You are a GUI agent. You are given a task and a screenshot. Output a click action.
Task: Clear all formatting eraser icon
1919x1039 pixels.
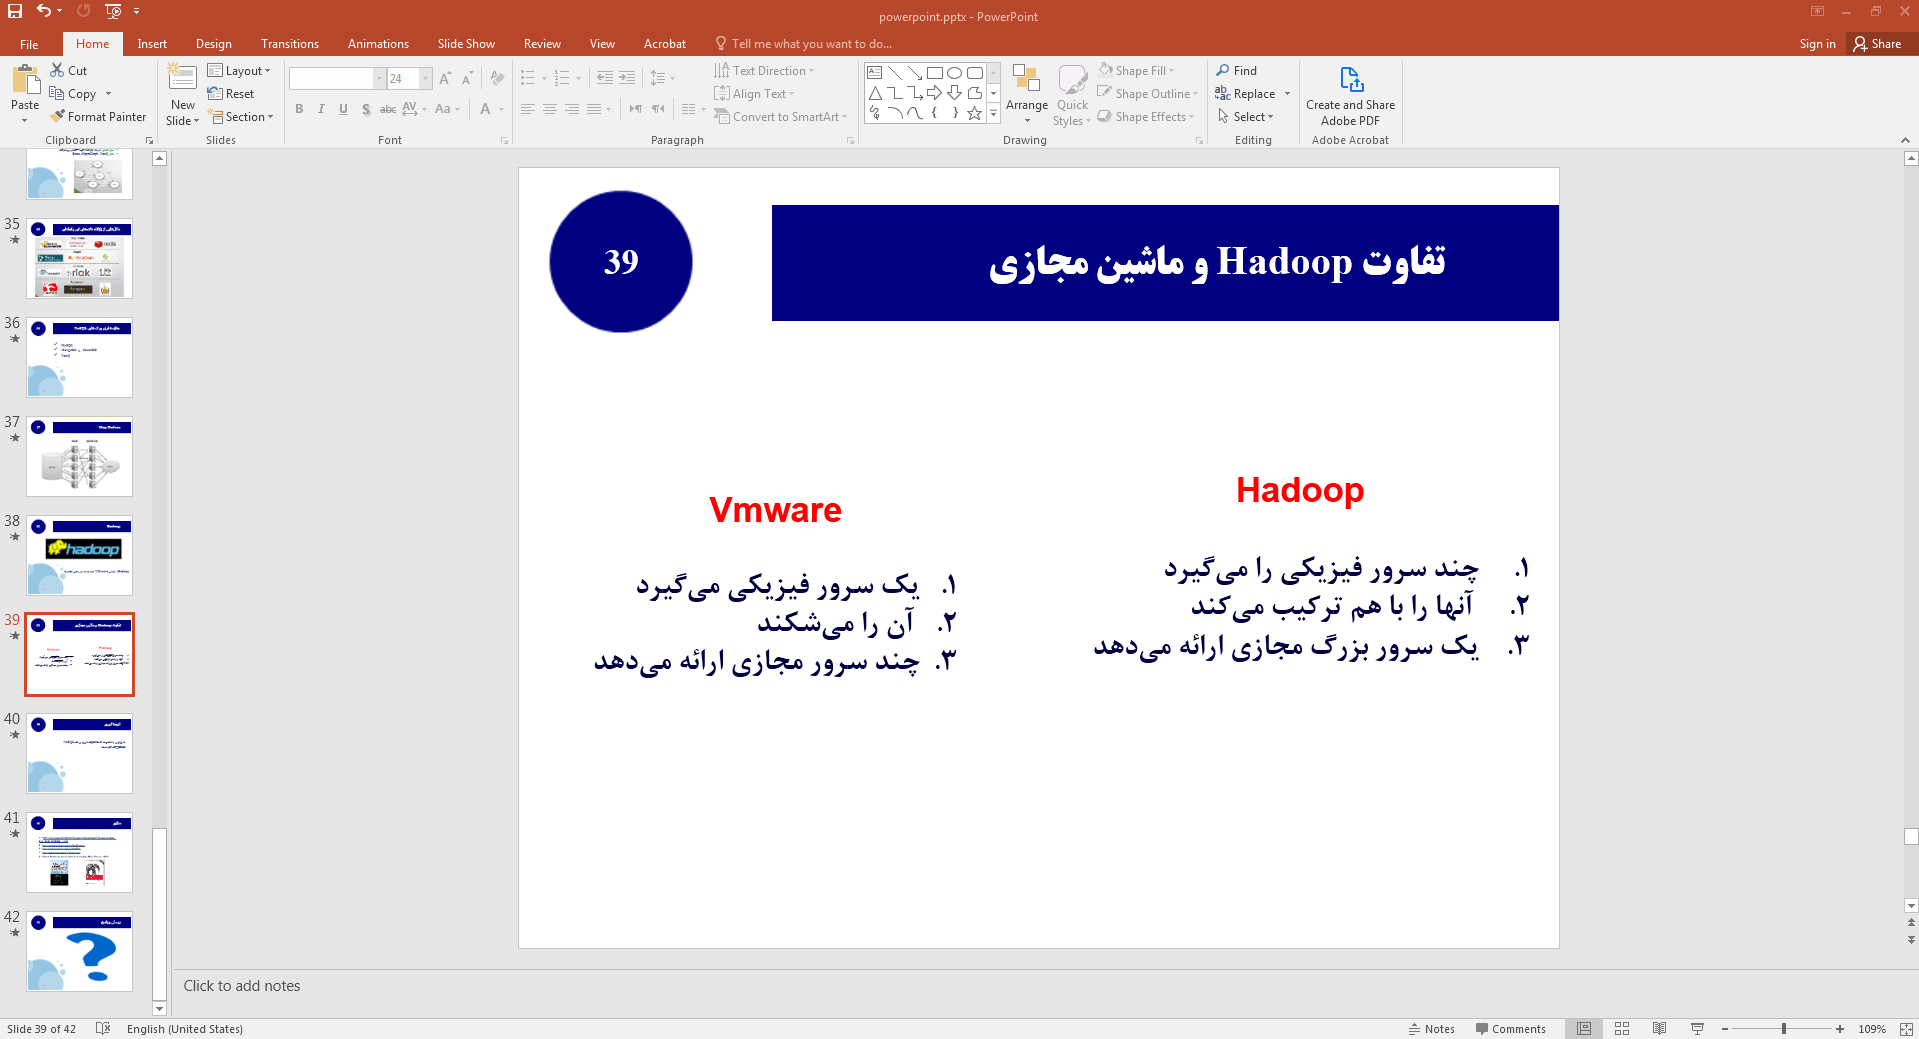pos(497,78)
